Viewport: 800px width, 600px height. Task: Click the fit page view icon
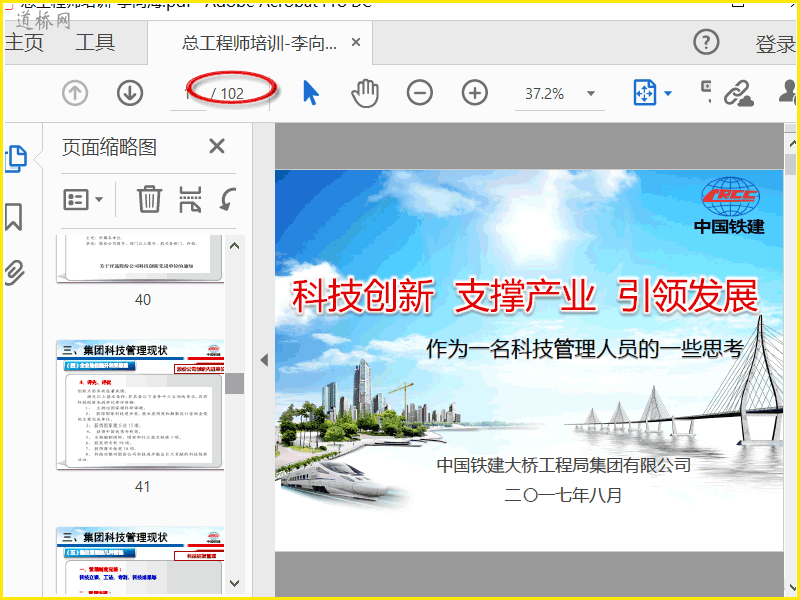pyautogui.click(x=644, y=93)
